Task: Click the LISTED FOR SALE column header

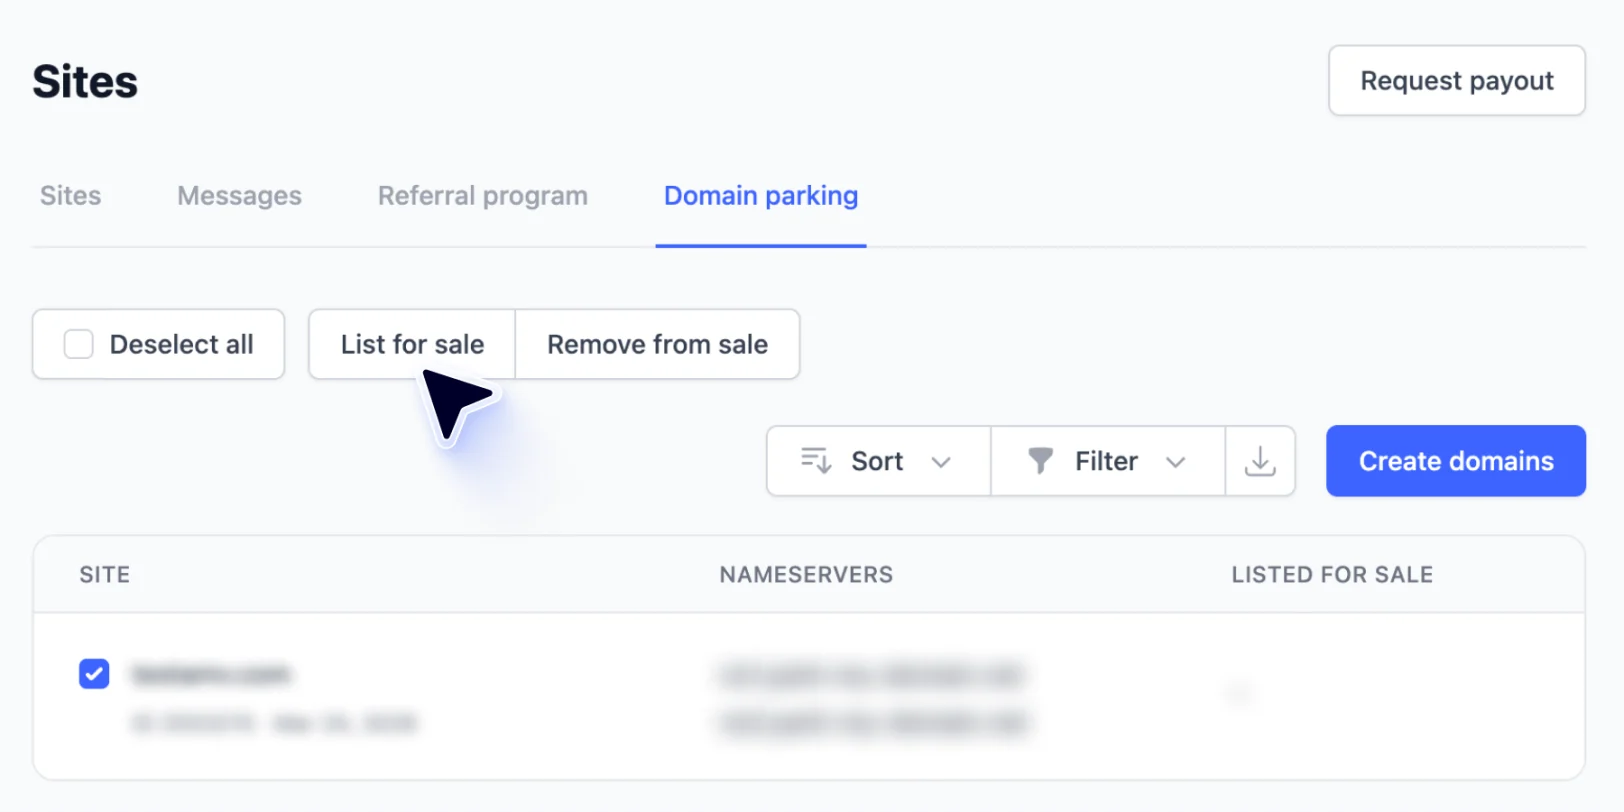Action: 1332,575
